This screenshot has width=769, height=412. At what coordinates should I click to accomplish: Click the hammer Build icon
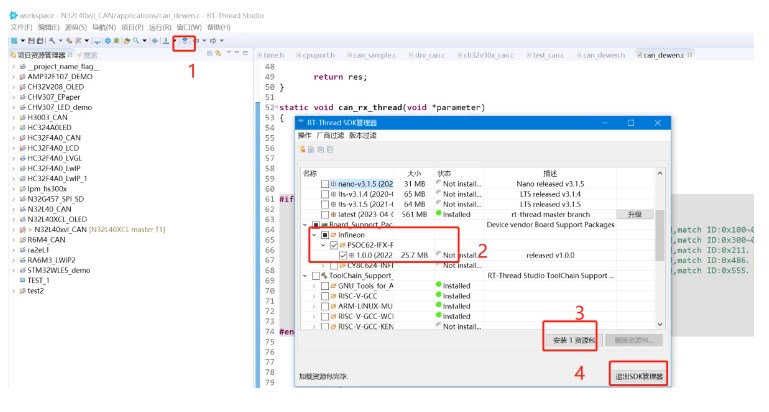[52, 41]
